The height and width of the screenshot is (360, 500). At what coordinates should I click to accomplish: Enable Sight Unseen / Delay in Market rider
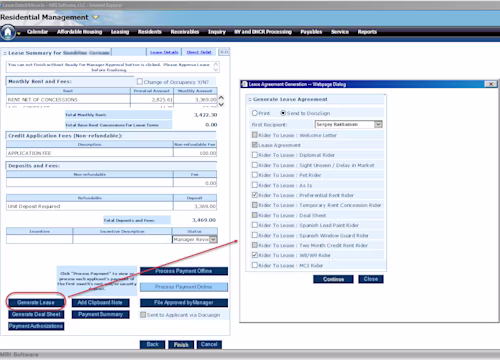pyautogui.click(x=255, y=165)
